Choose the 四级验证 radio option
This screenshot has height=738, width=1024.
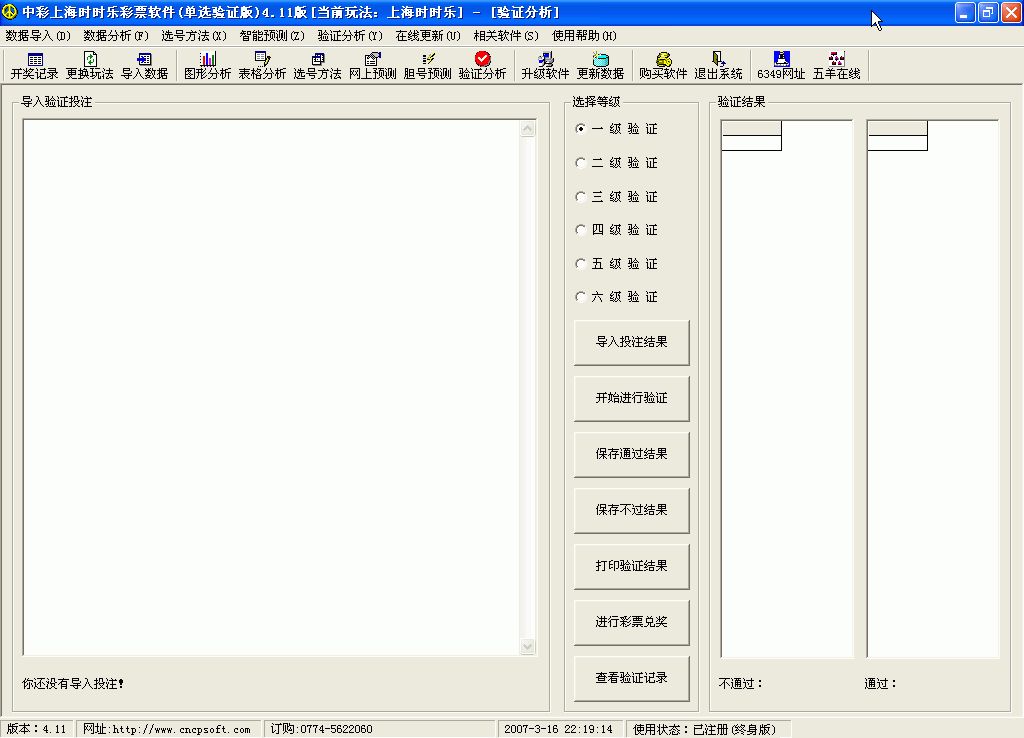pyautogui.click(x=581, y=230)
